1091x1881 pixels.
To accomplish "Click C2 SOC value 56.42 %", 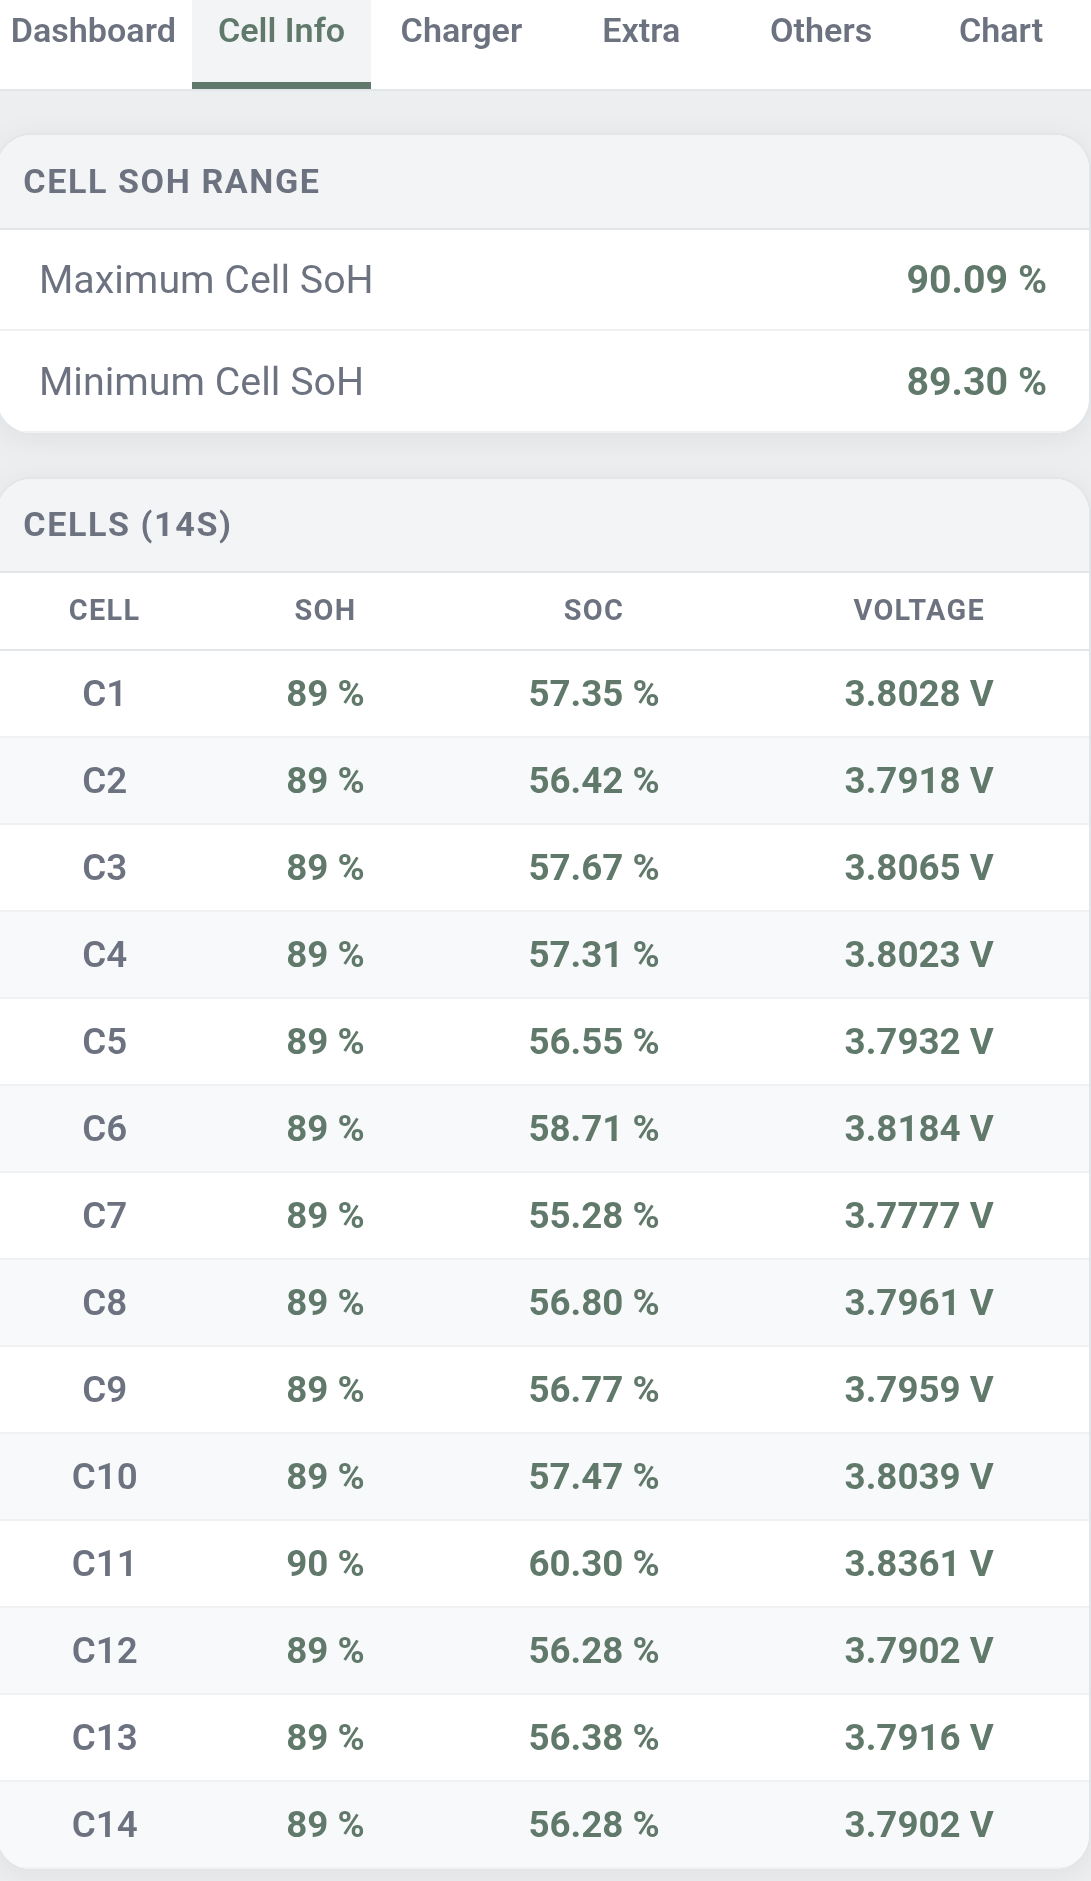I will click(x=594, y=781).
